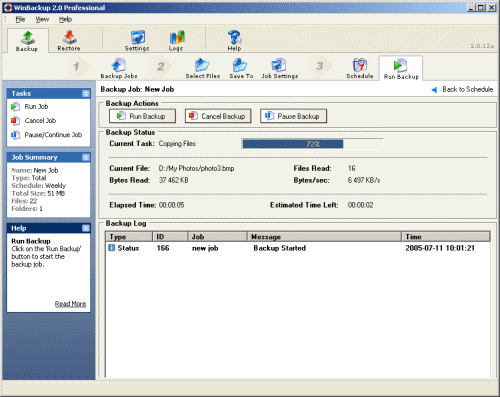Click the Pause Backup button
Viewport: 500px width, 397px height.
[293, 116]
